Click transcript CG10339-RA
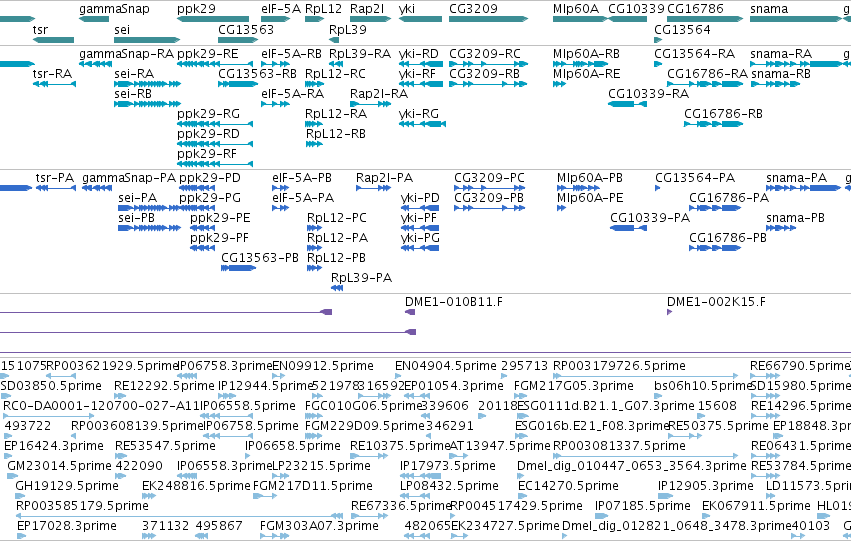Image resolution: width=851 pixels, height=541 pixels. click(649, 94)
